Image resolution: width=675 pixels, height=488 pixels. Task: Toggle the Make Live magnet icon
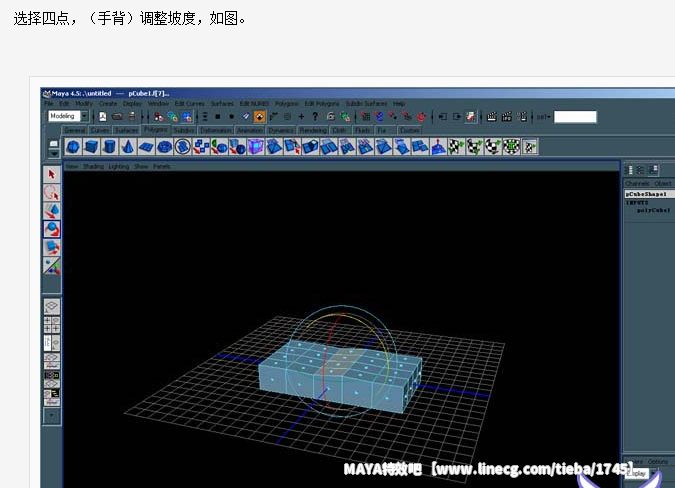pyautogui.click(x=421, y=117)
